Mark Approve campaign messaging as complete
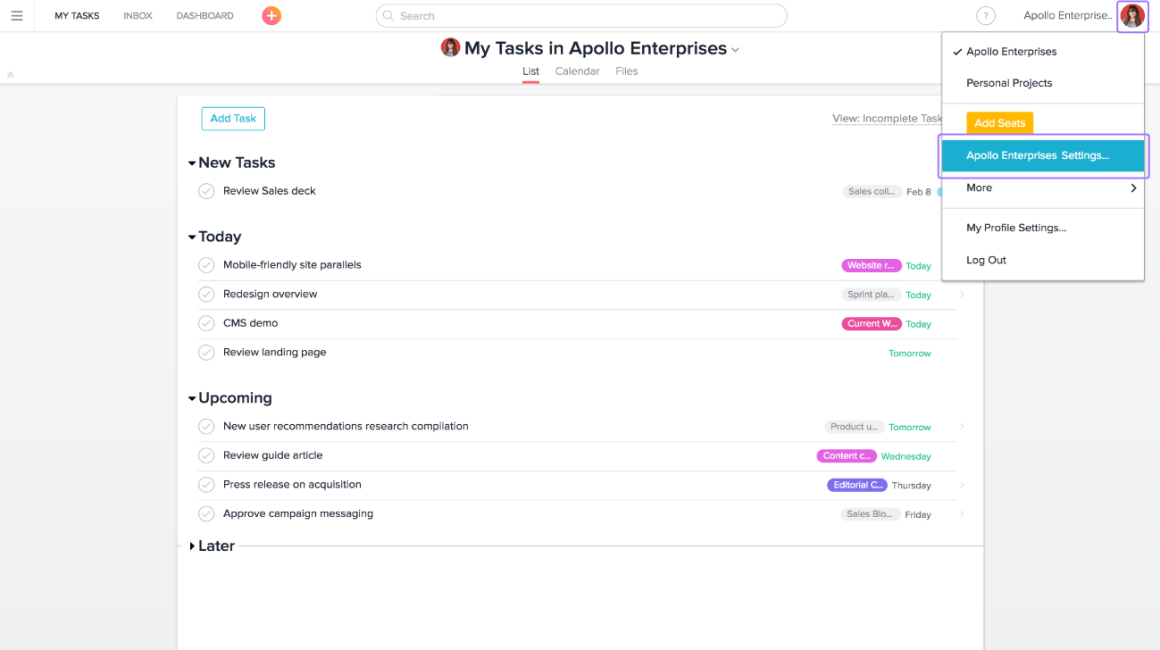The width and height of the screenshot is (1160, 650). [x=206, y=513]
